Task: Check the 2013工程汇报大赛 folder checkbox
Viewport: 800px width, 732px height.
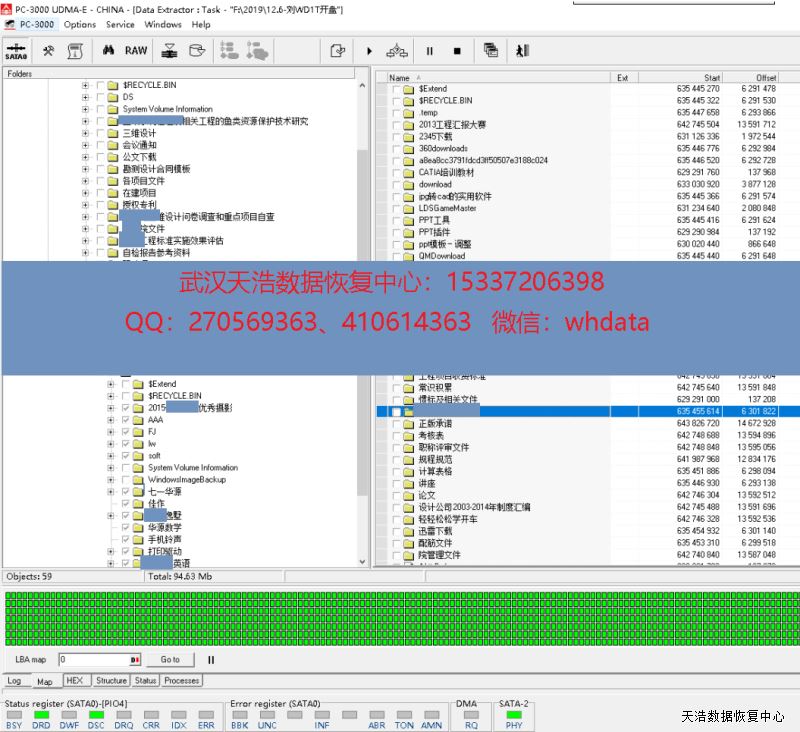Action: [x=396, y=125]
